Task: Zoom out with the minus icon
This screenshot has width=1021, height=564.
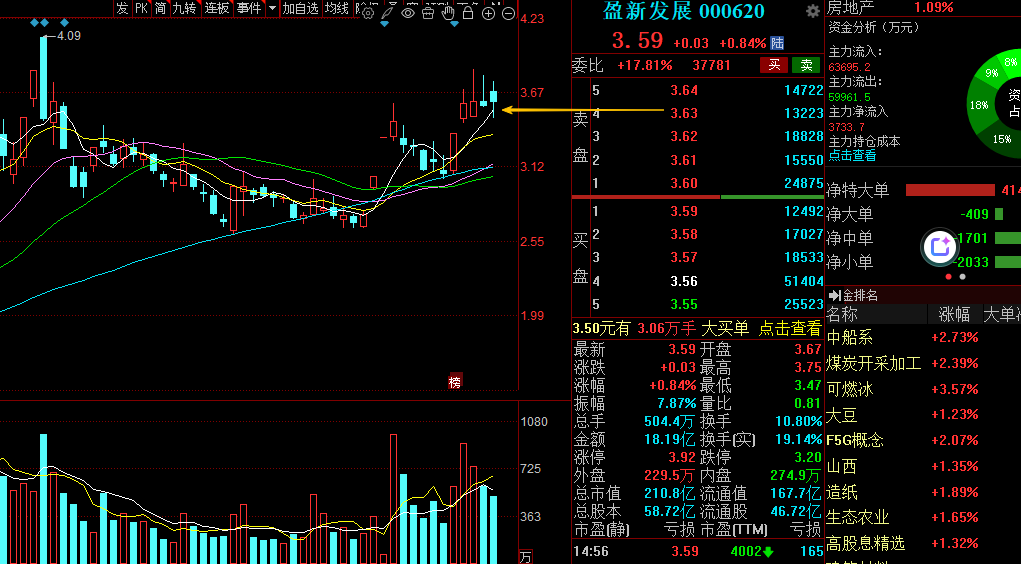Action: click(x=509, y=13)
